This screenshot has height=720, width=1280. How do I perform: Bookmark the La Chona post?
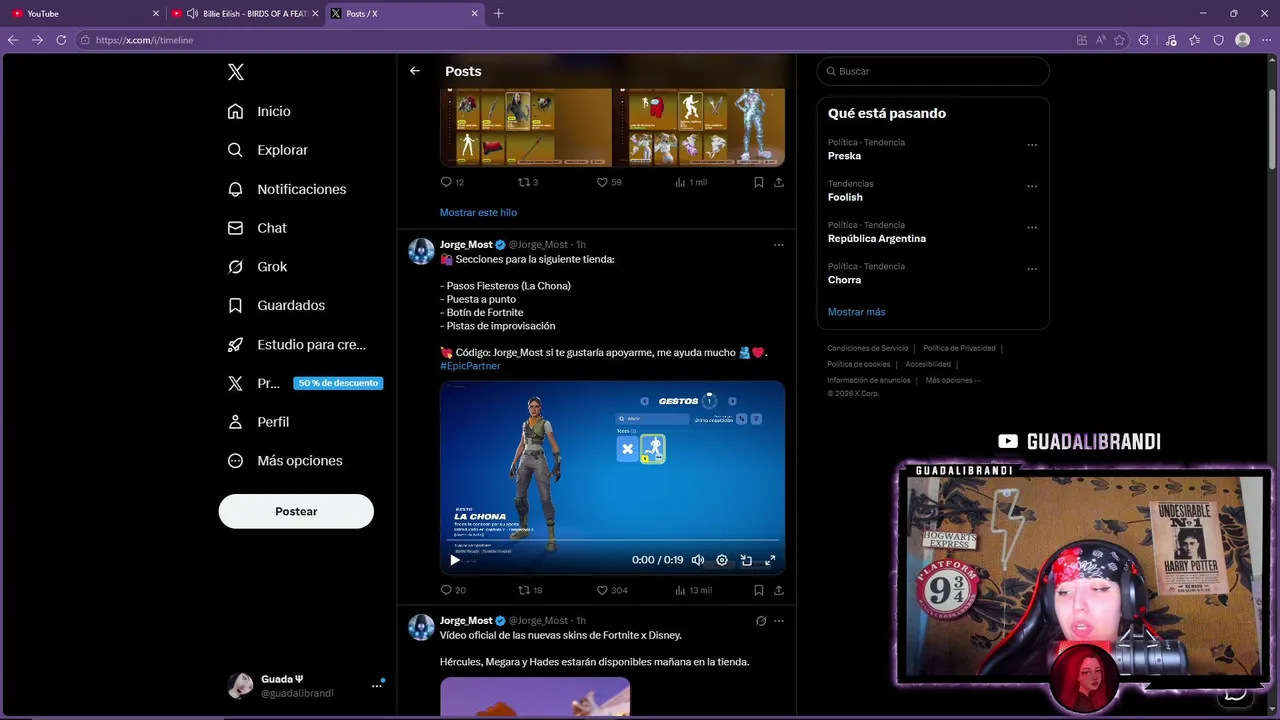click(x=759, y=590)
